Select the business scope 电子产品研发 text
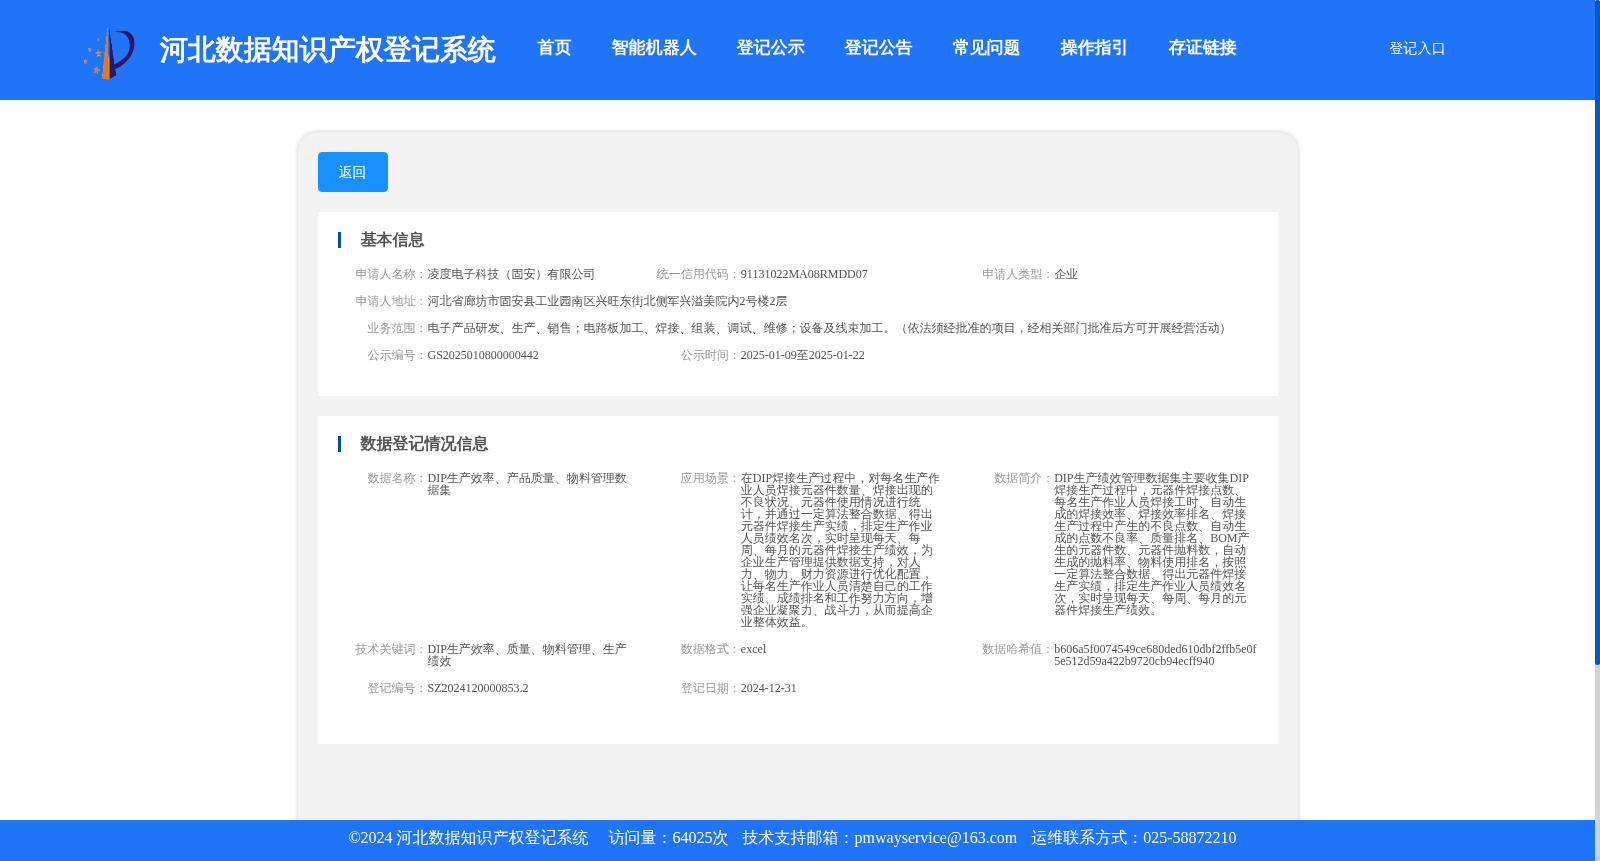 [828, 328]
